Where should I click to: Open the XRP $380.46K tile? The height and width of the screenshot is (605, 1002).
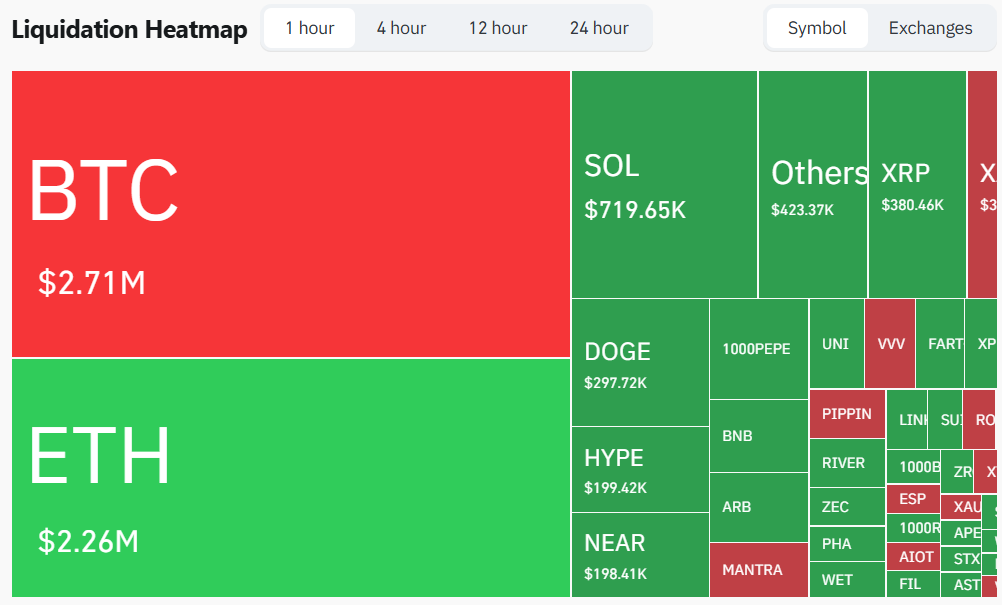(917, 185)
